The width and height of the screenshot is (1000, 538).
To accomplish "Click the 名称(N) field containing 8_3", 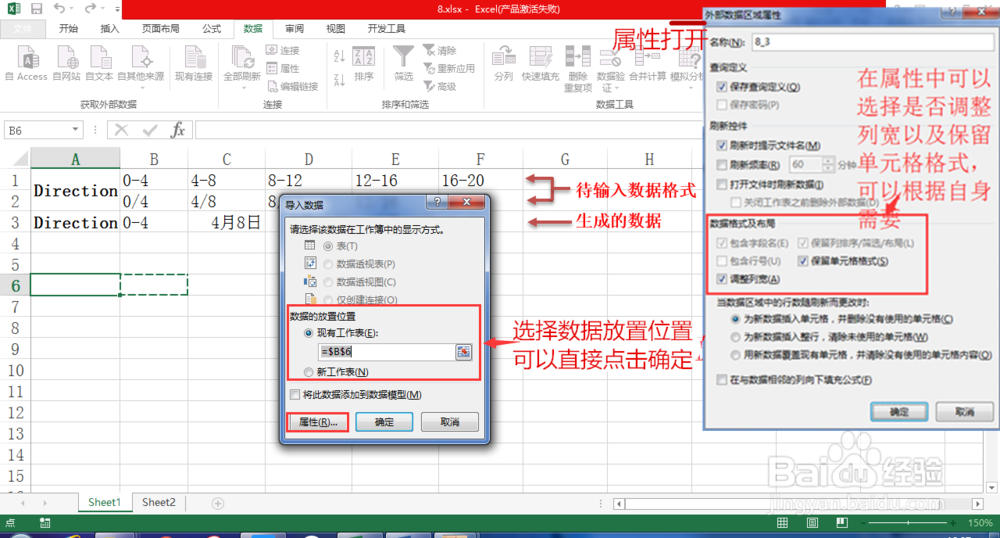I will [x=872, y=42].
